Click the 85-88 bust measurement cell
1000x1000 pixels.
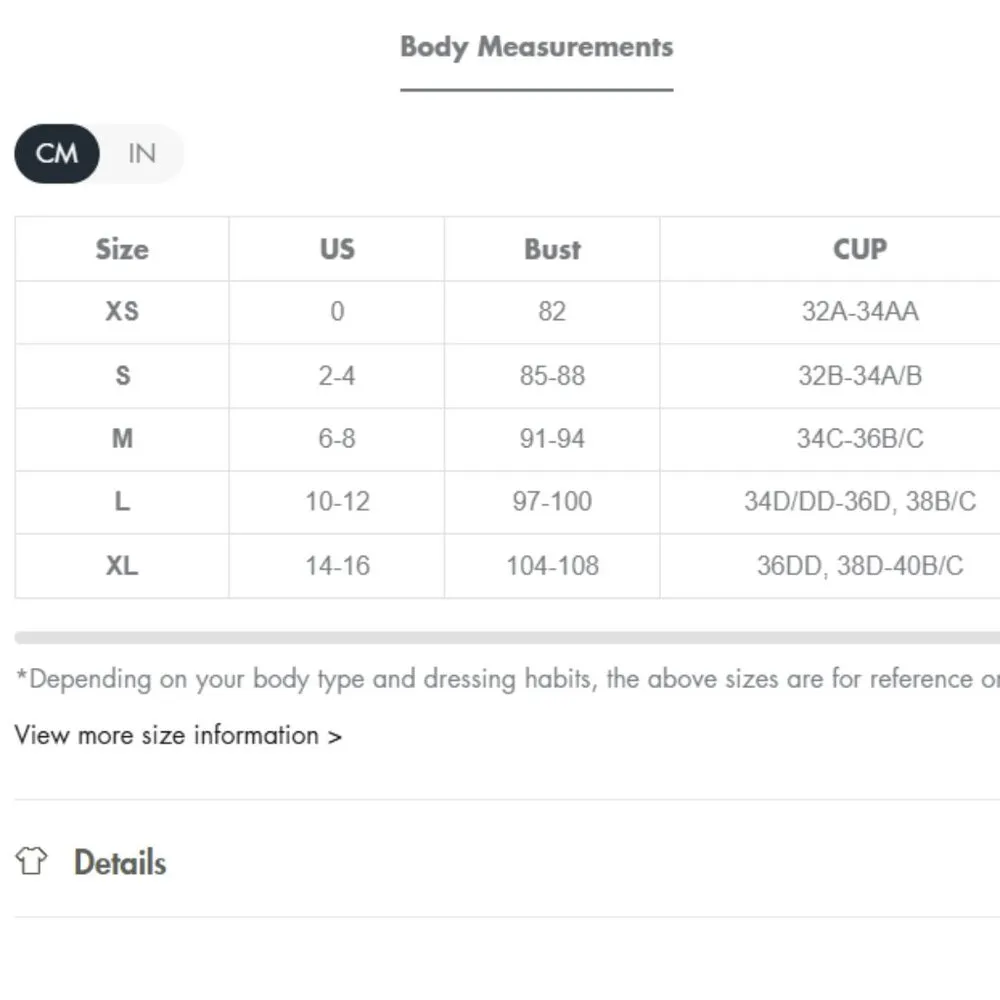tap(552, 376)
